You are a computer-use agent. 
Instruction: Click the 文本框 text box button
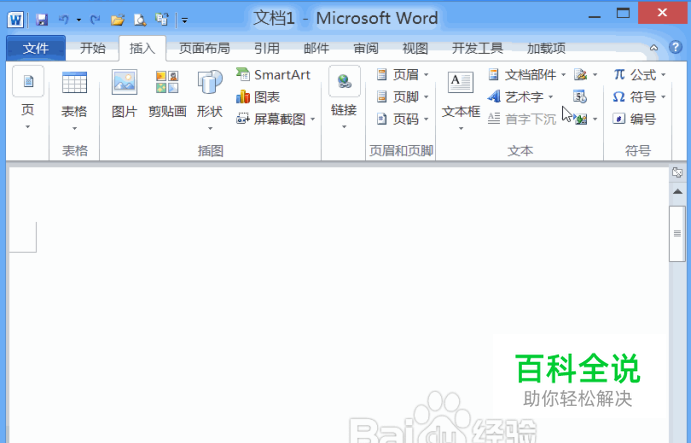click(461, 101)
